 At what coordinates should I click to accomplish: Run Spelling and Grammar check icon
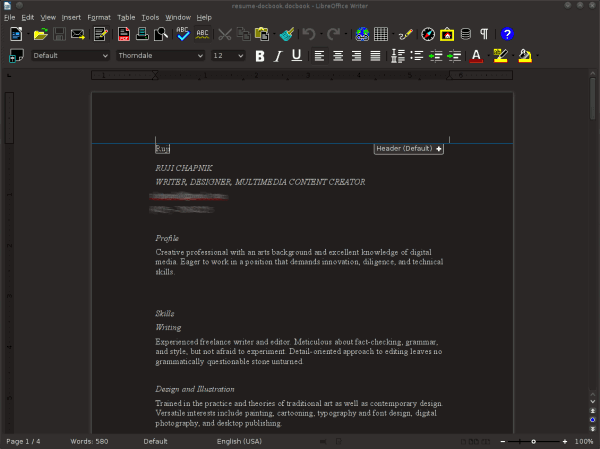[183, 34]
